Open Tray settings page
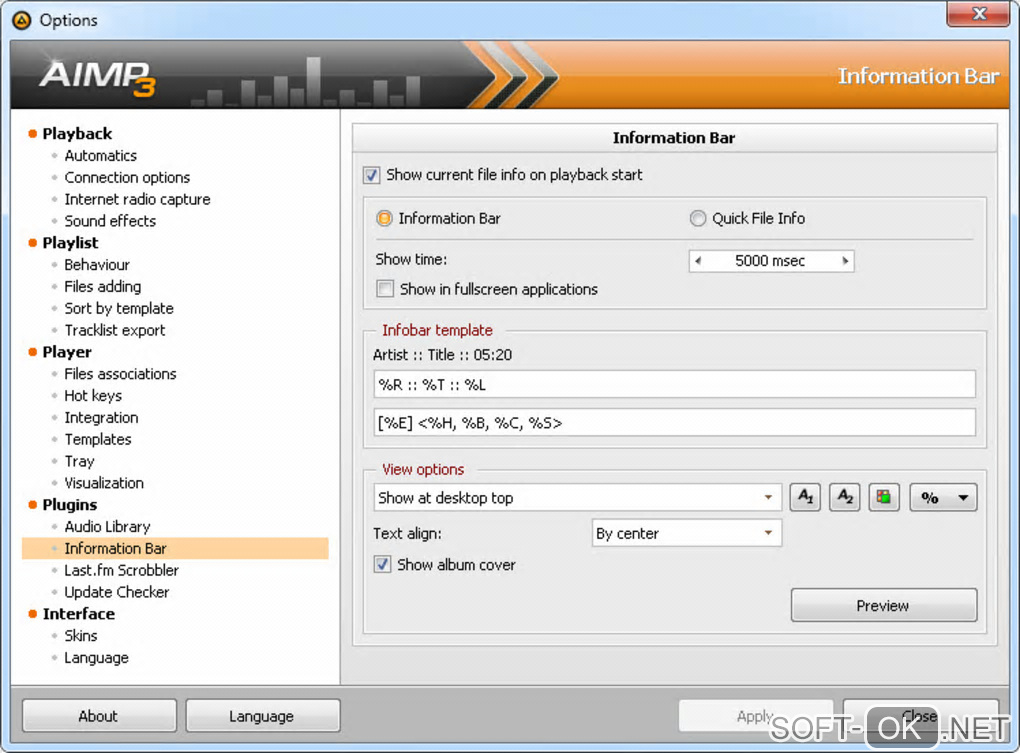Viewport: 1020px width, 753px height. 79,461
